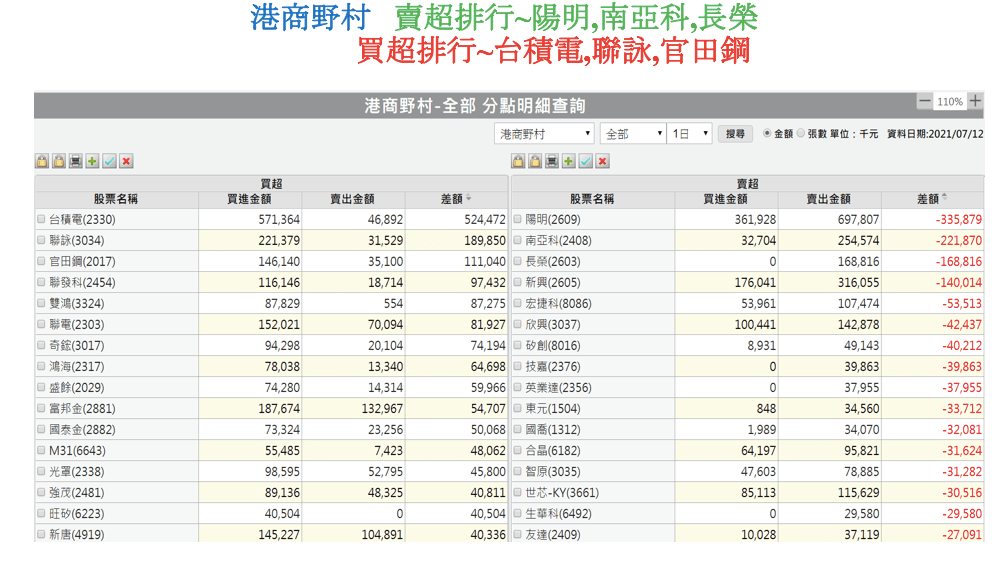Zoom in with the plus icon beside 110%

click(976, 101)
